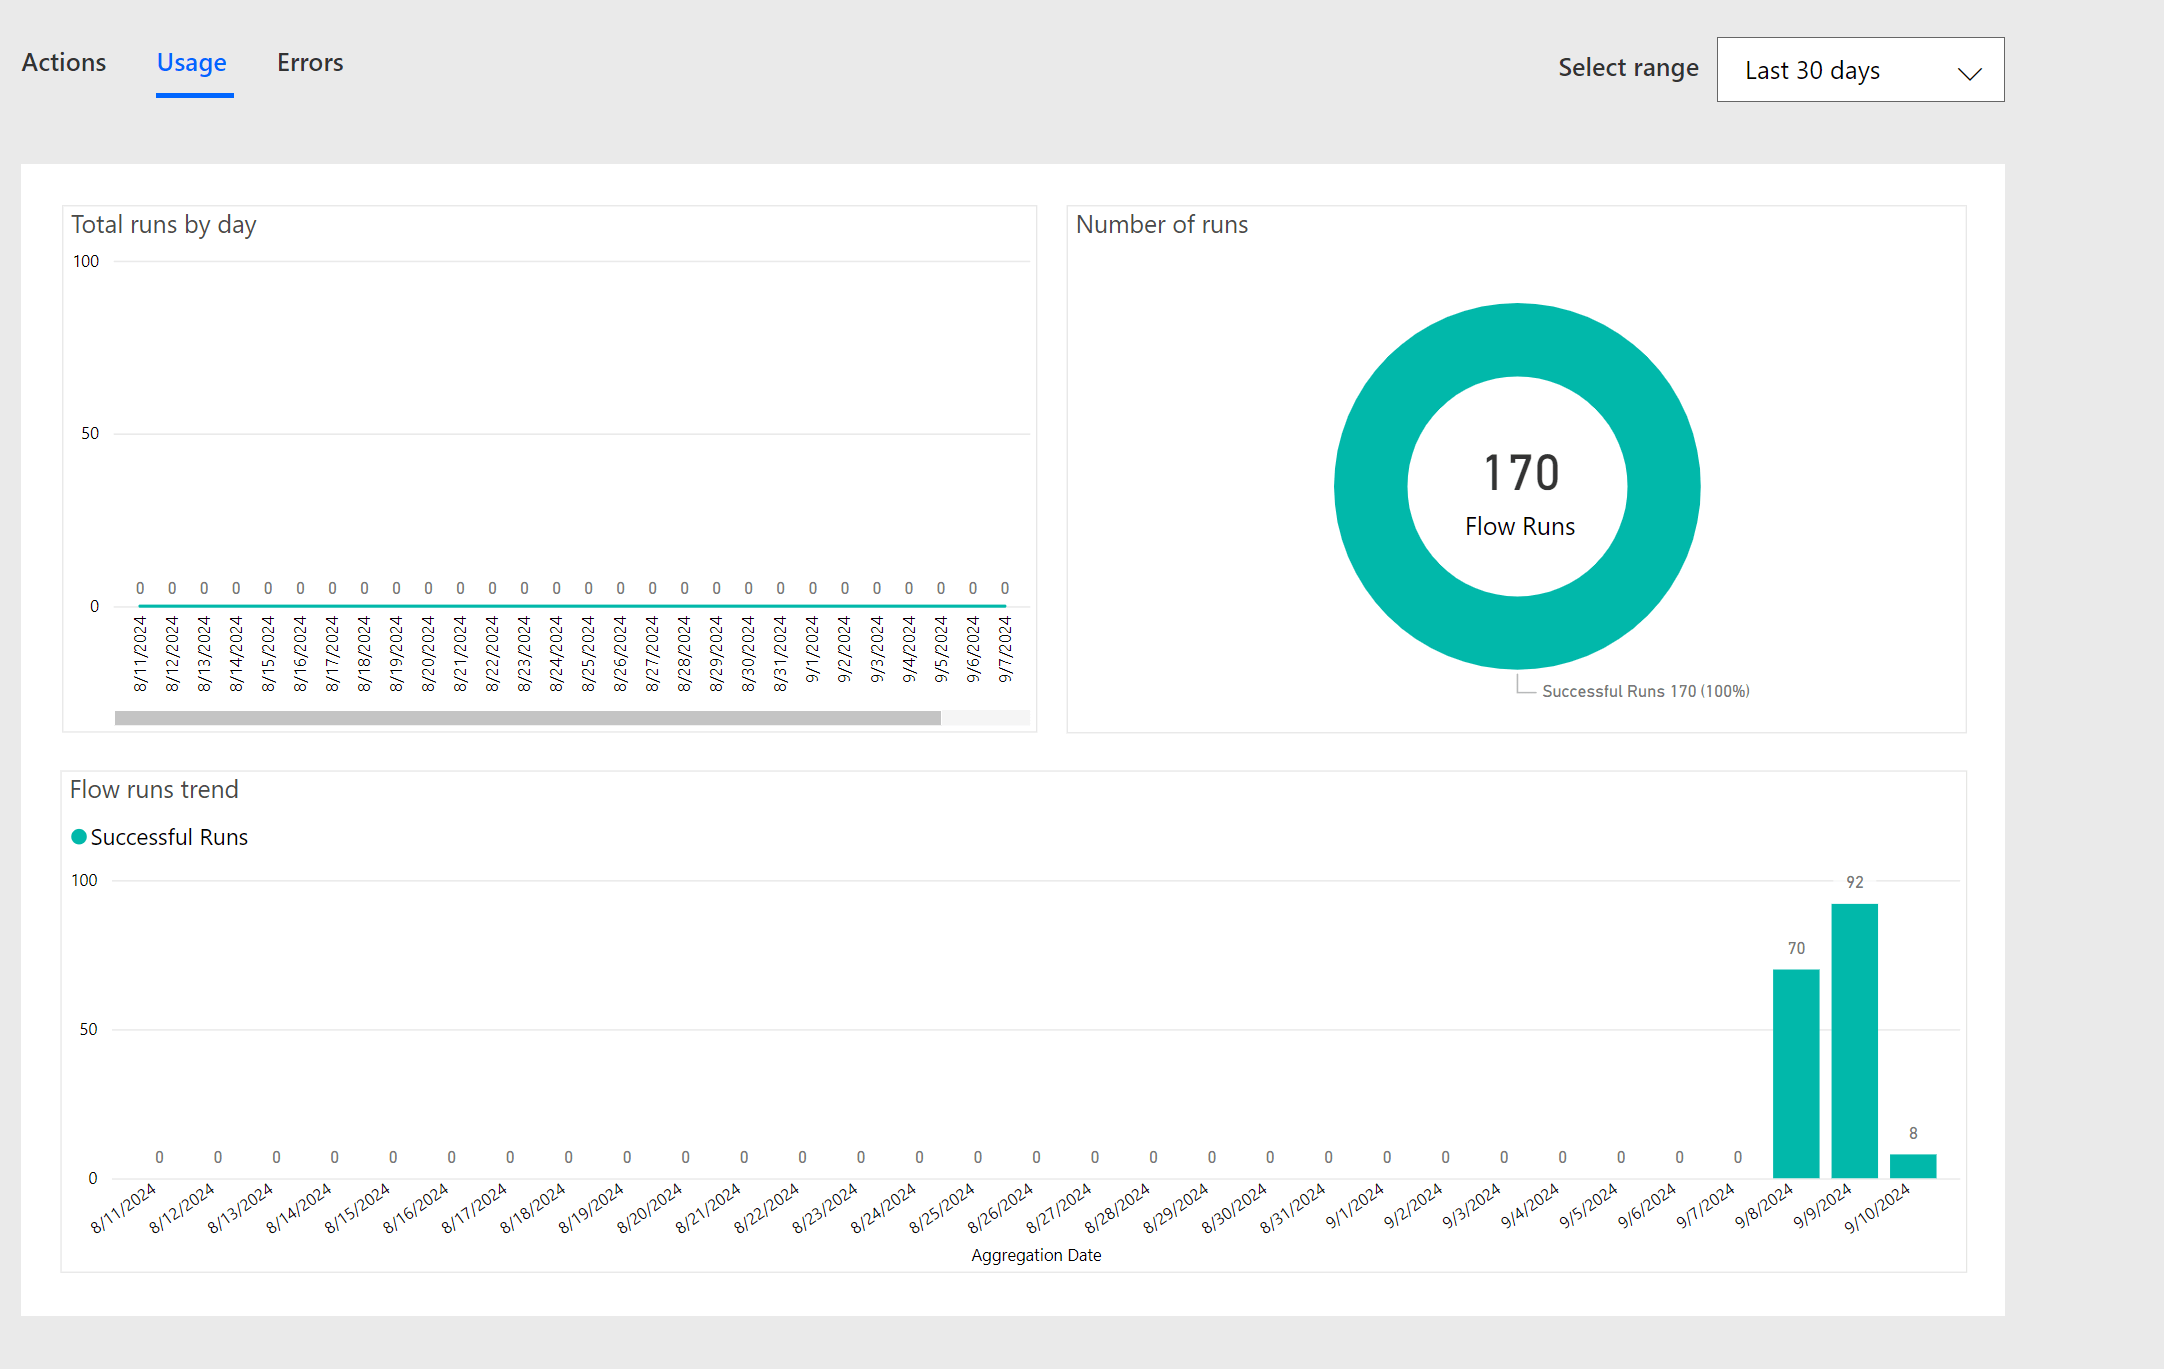Click the 9/9/2024 bar showing 92 runs

click(1854, 1040)
